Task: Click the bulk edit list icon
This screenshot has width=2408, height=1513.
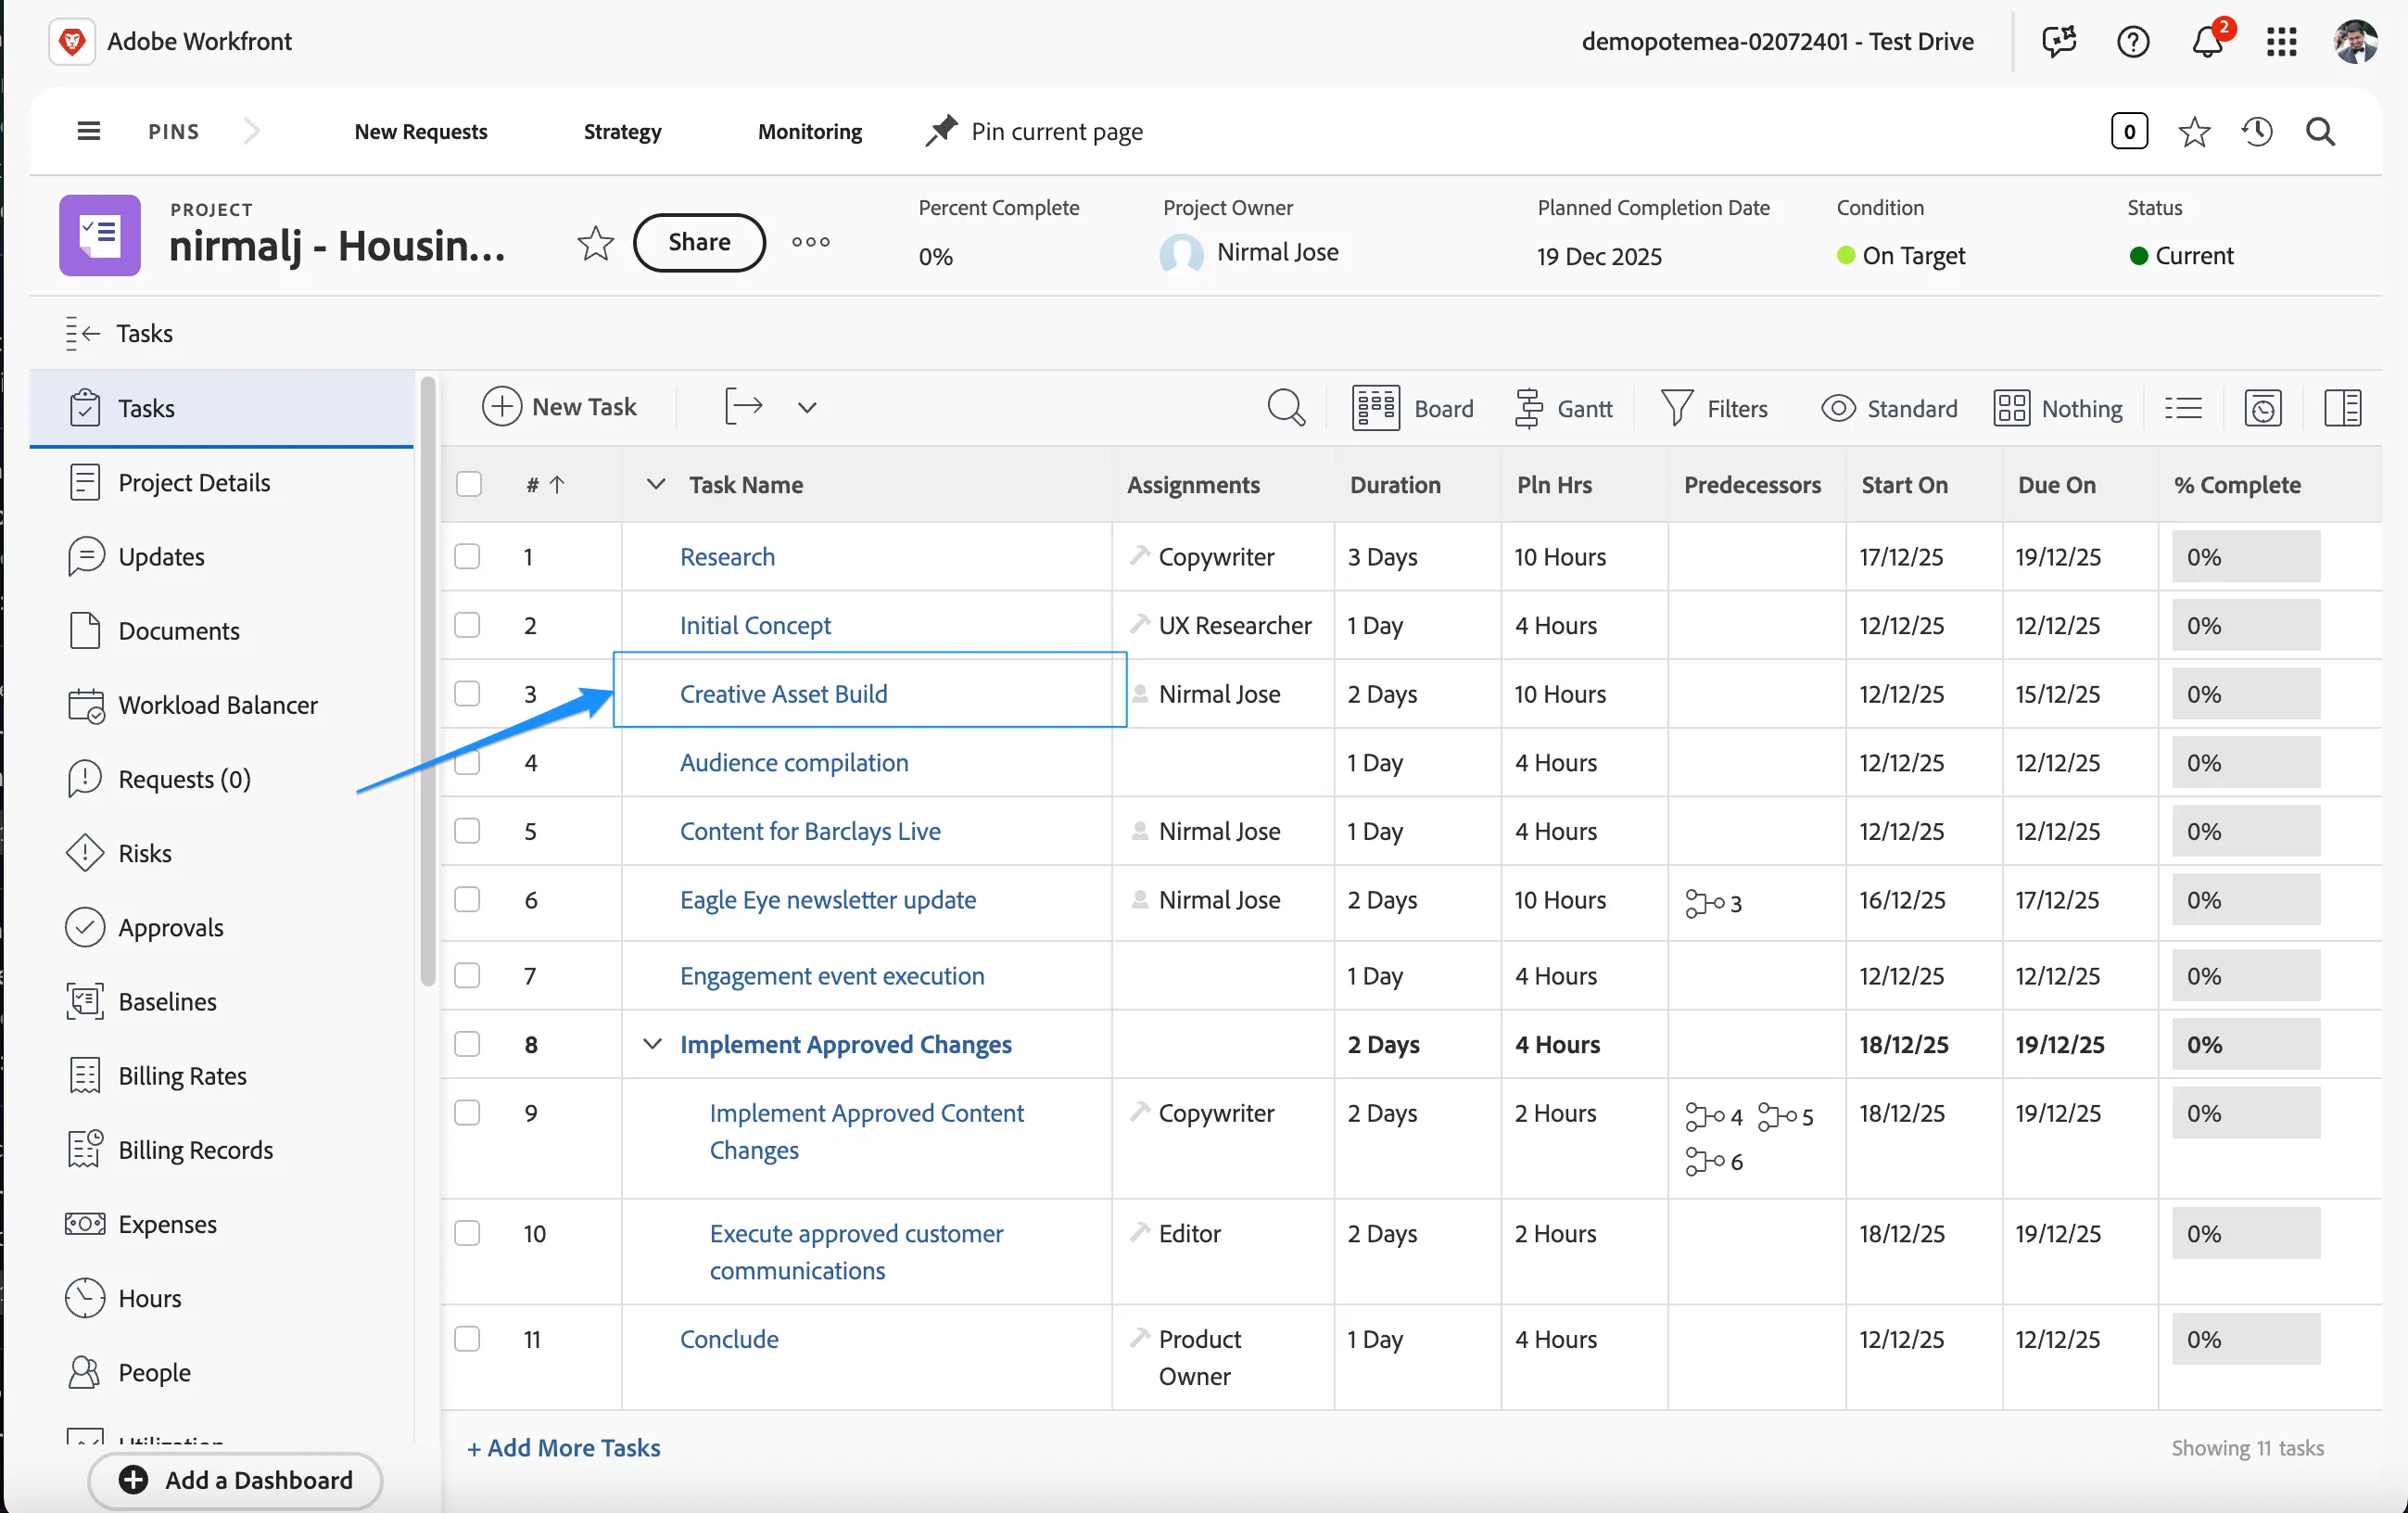Action: (x=2183, y=408)
